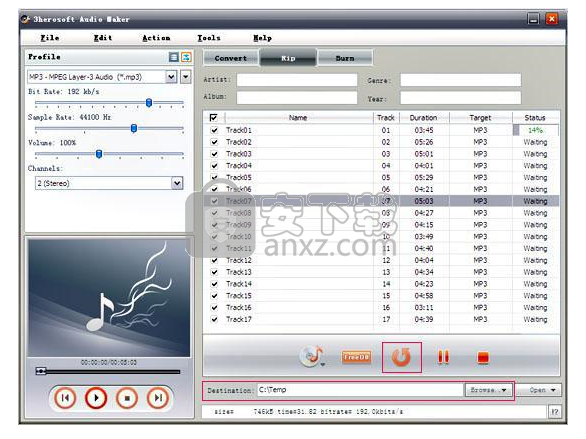This screenshot has height=439, width=586.
Task: Click the red Stop ripping icon
Action: (483, 358)
